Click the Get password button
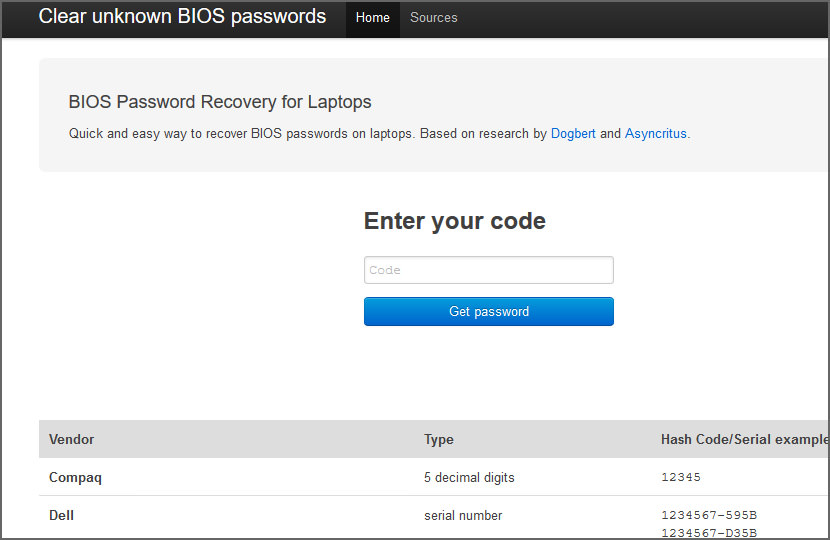Screen dimensions: 830x540 click(489, 311)
